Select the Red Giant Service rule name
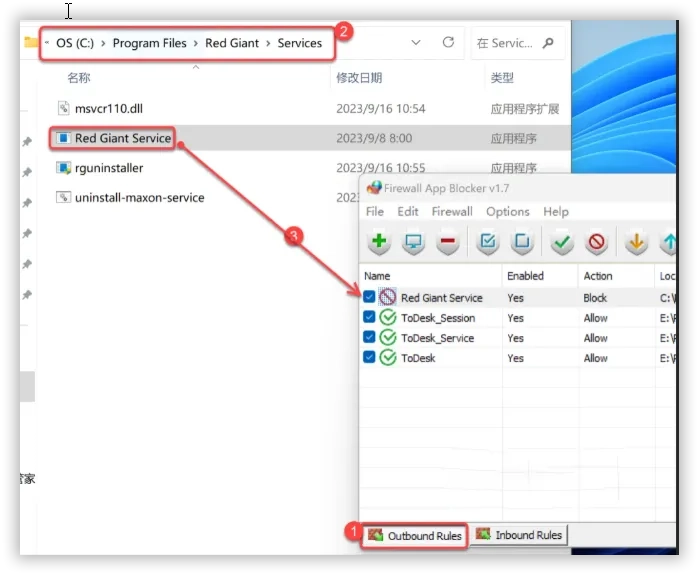The width and height of the screenshot is (699, 575). pos(441,298)
